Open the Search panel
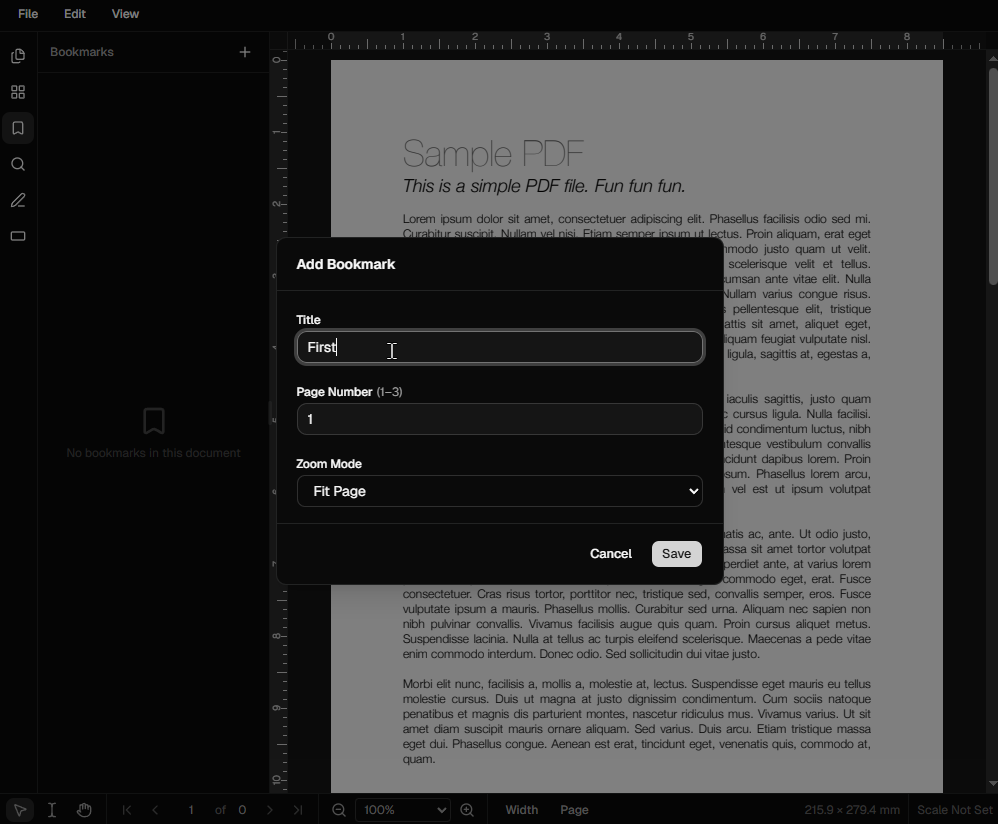998x824 pixels. pyautogui.click(x=18, y=164)
